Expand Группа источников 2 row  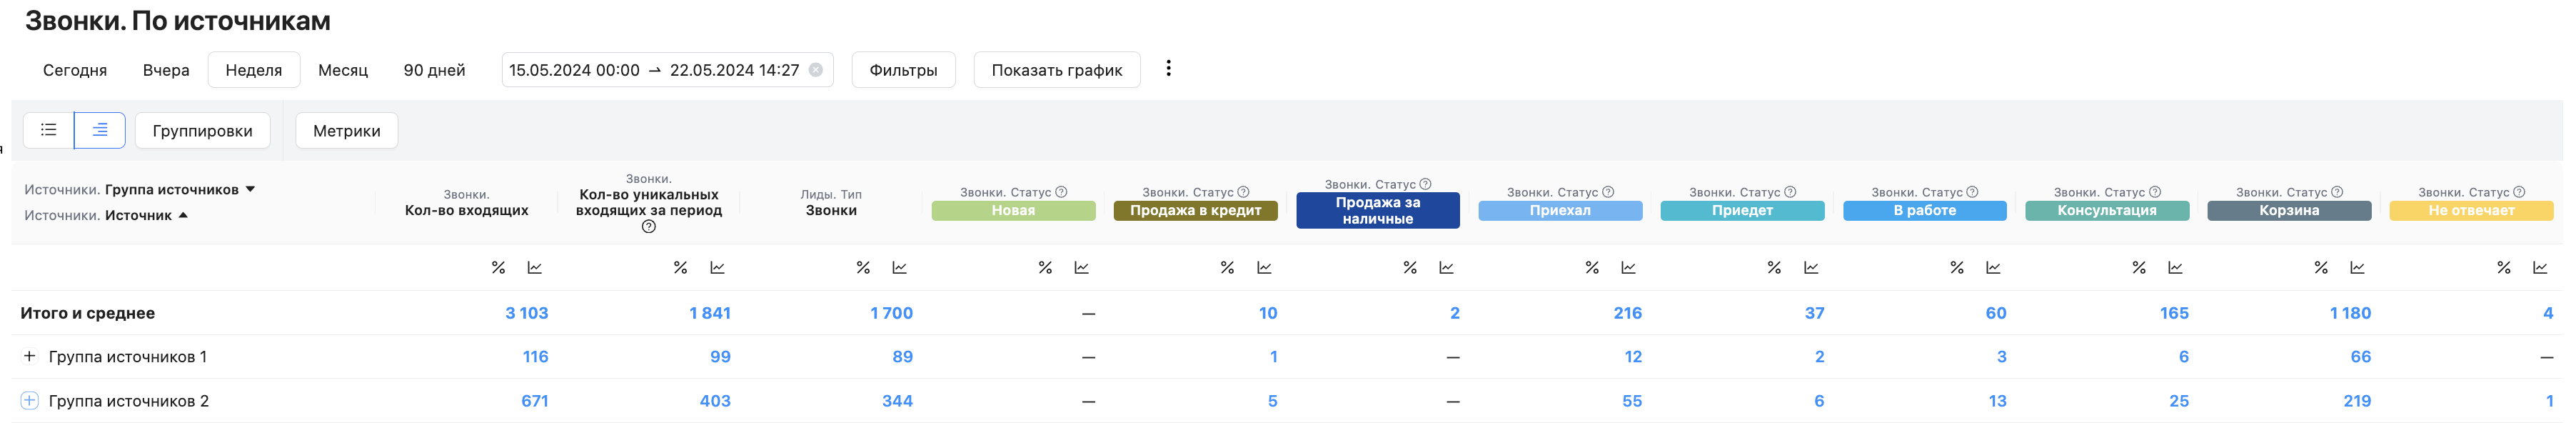pos(29,400)
